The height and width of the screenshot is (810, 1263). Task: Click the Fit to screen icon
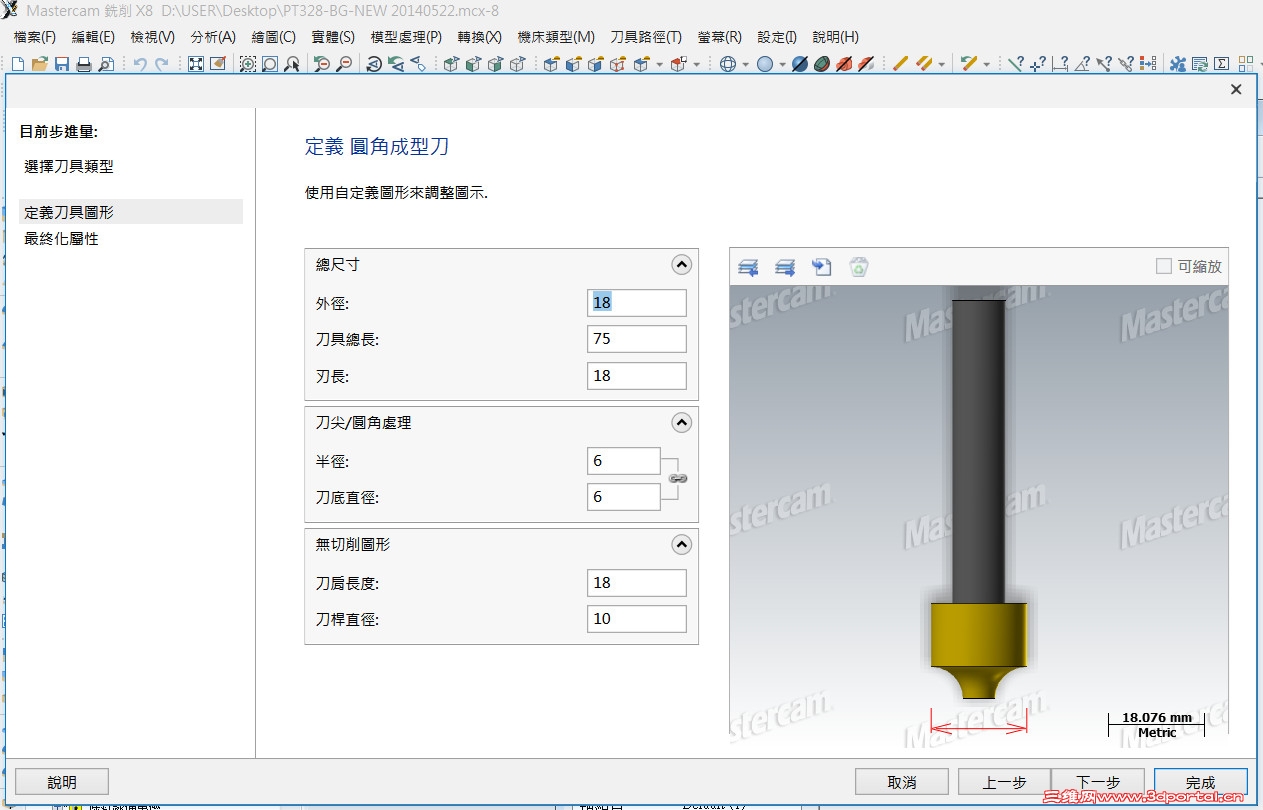[x=196, y=64]
